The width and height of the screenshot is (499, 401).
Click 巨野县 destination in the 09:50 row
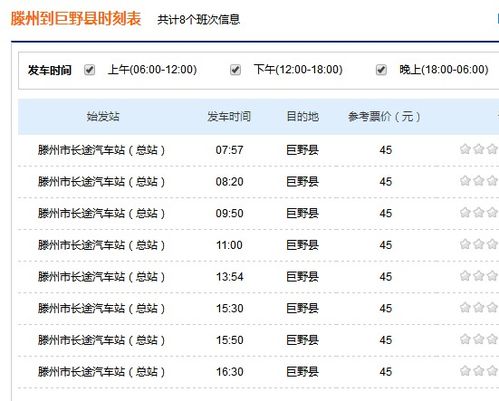pos(303,213)
